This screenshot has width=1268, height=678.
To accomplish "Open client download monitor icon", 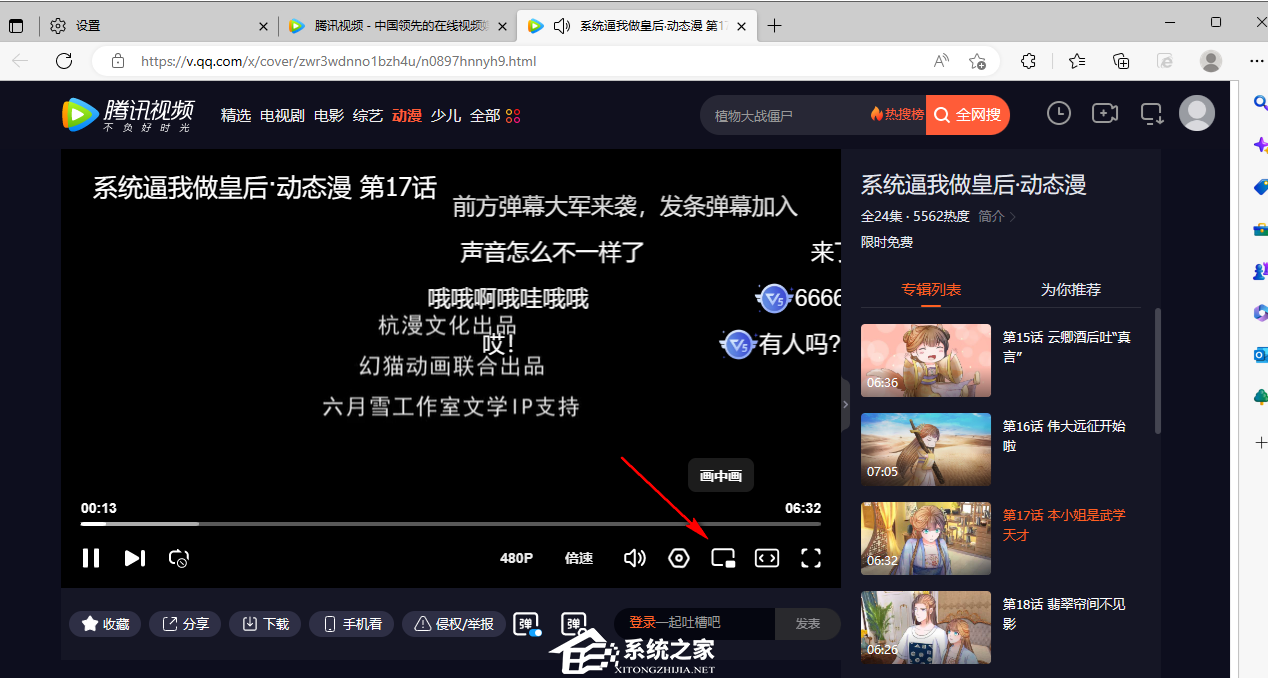I will point(1152,114).
